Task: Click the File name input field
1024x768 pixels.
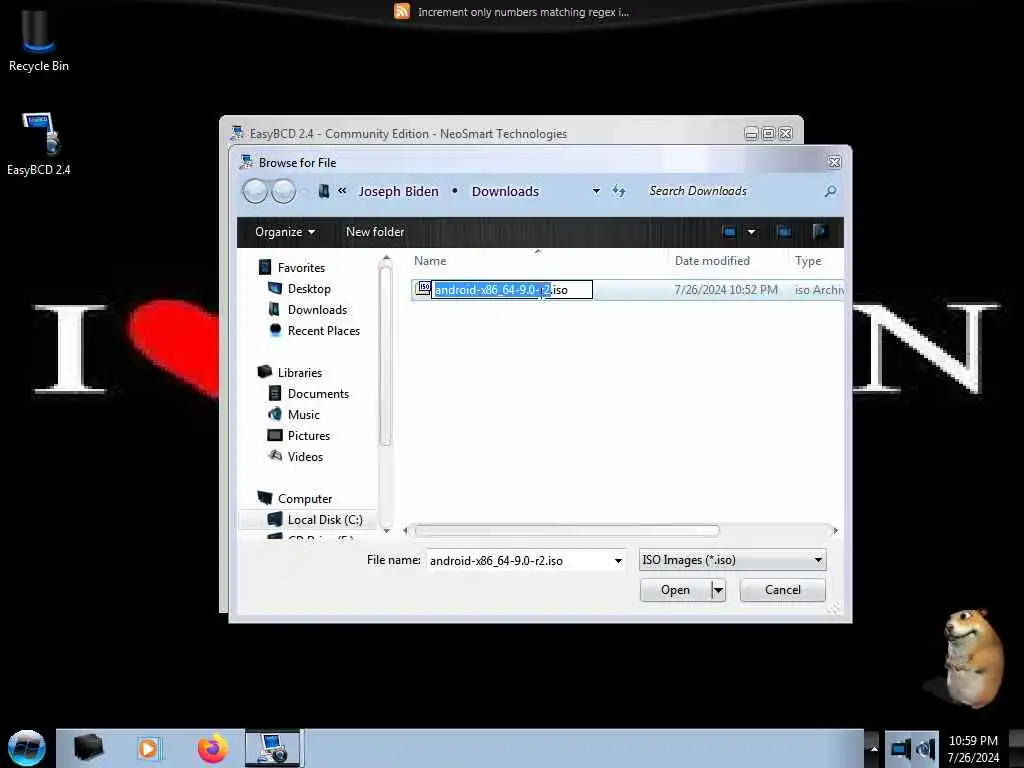Action: 520,560
